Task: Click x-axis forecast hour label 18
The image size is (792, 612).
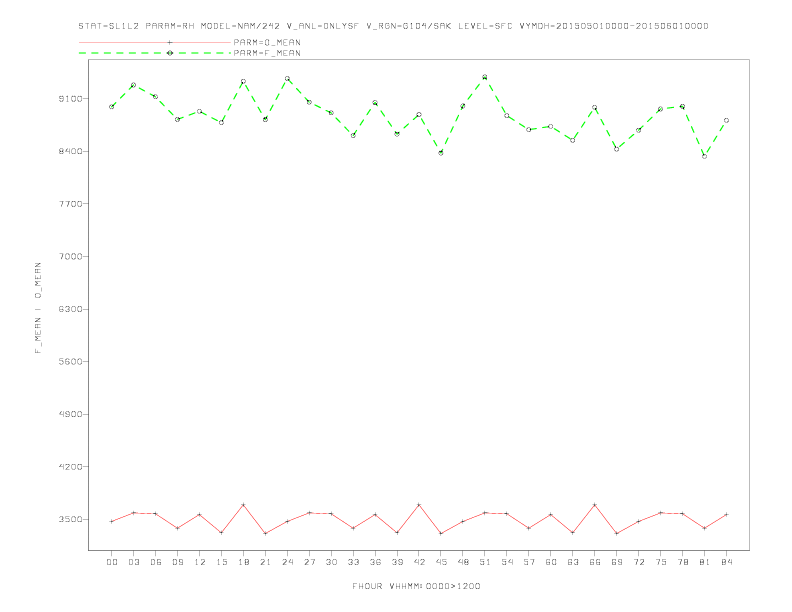Action: point(243,562)
